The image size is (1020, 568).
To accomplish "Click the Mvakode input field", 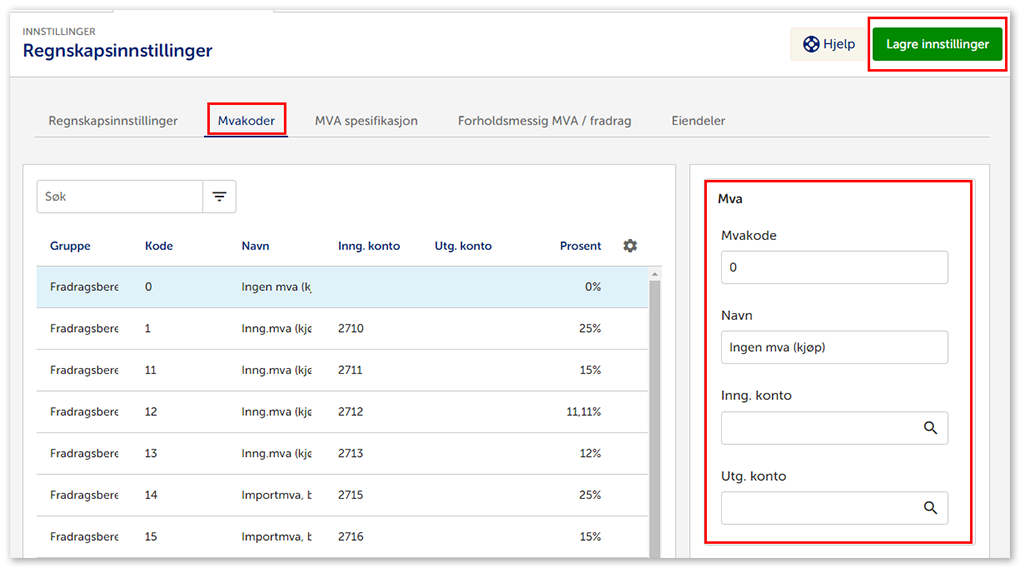I will pos(833,268).
